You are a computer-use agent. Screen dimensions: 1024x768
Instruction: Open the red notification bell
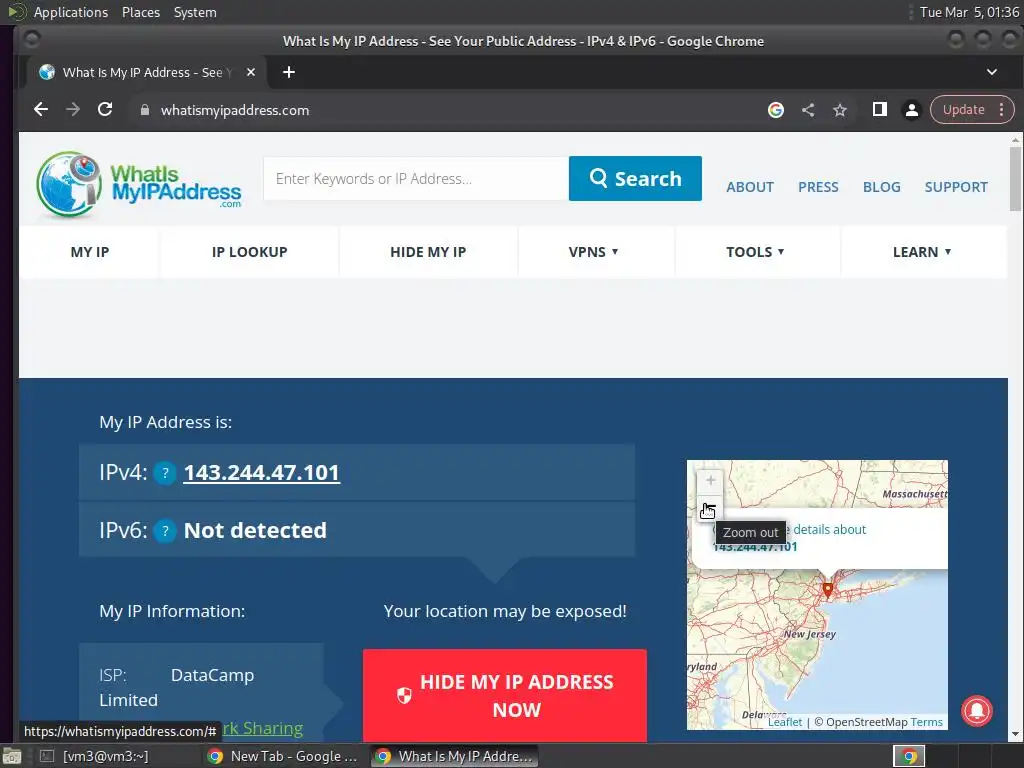(x=977, y=710)
